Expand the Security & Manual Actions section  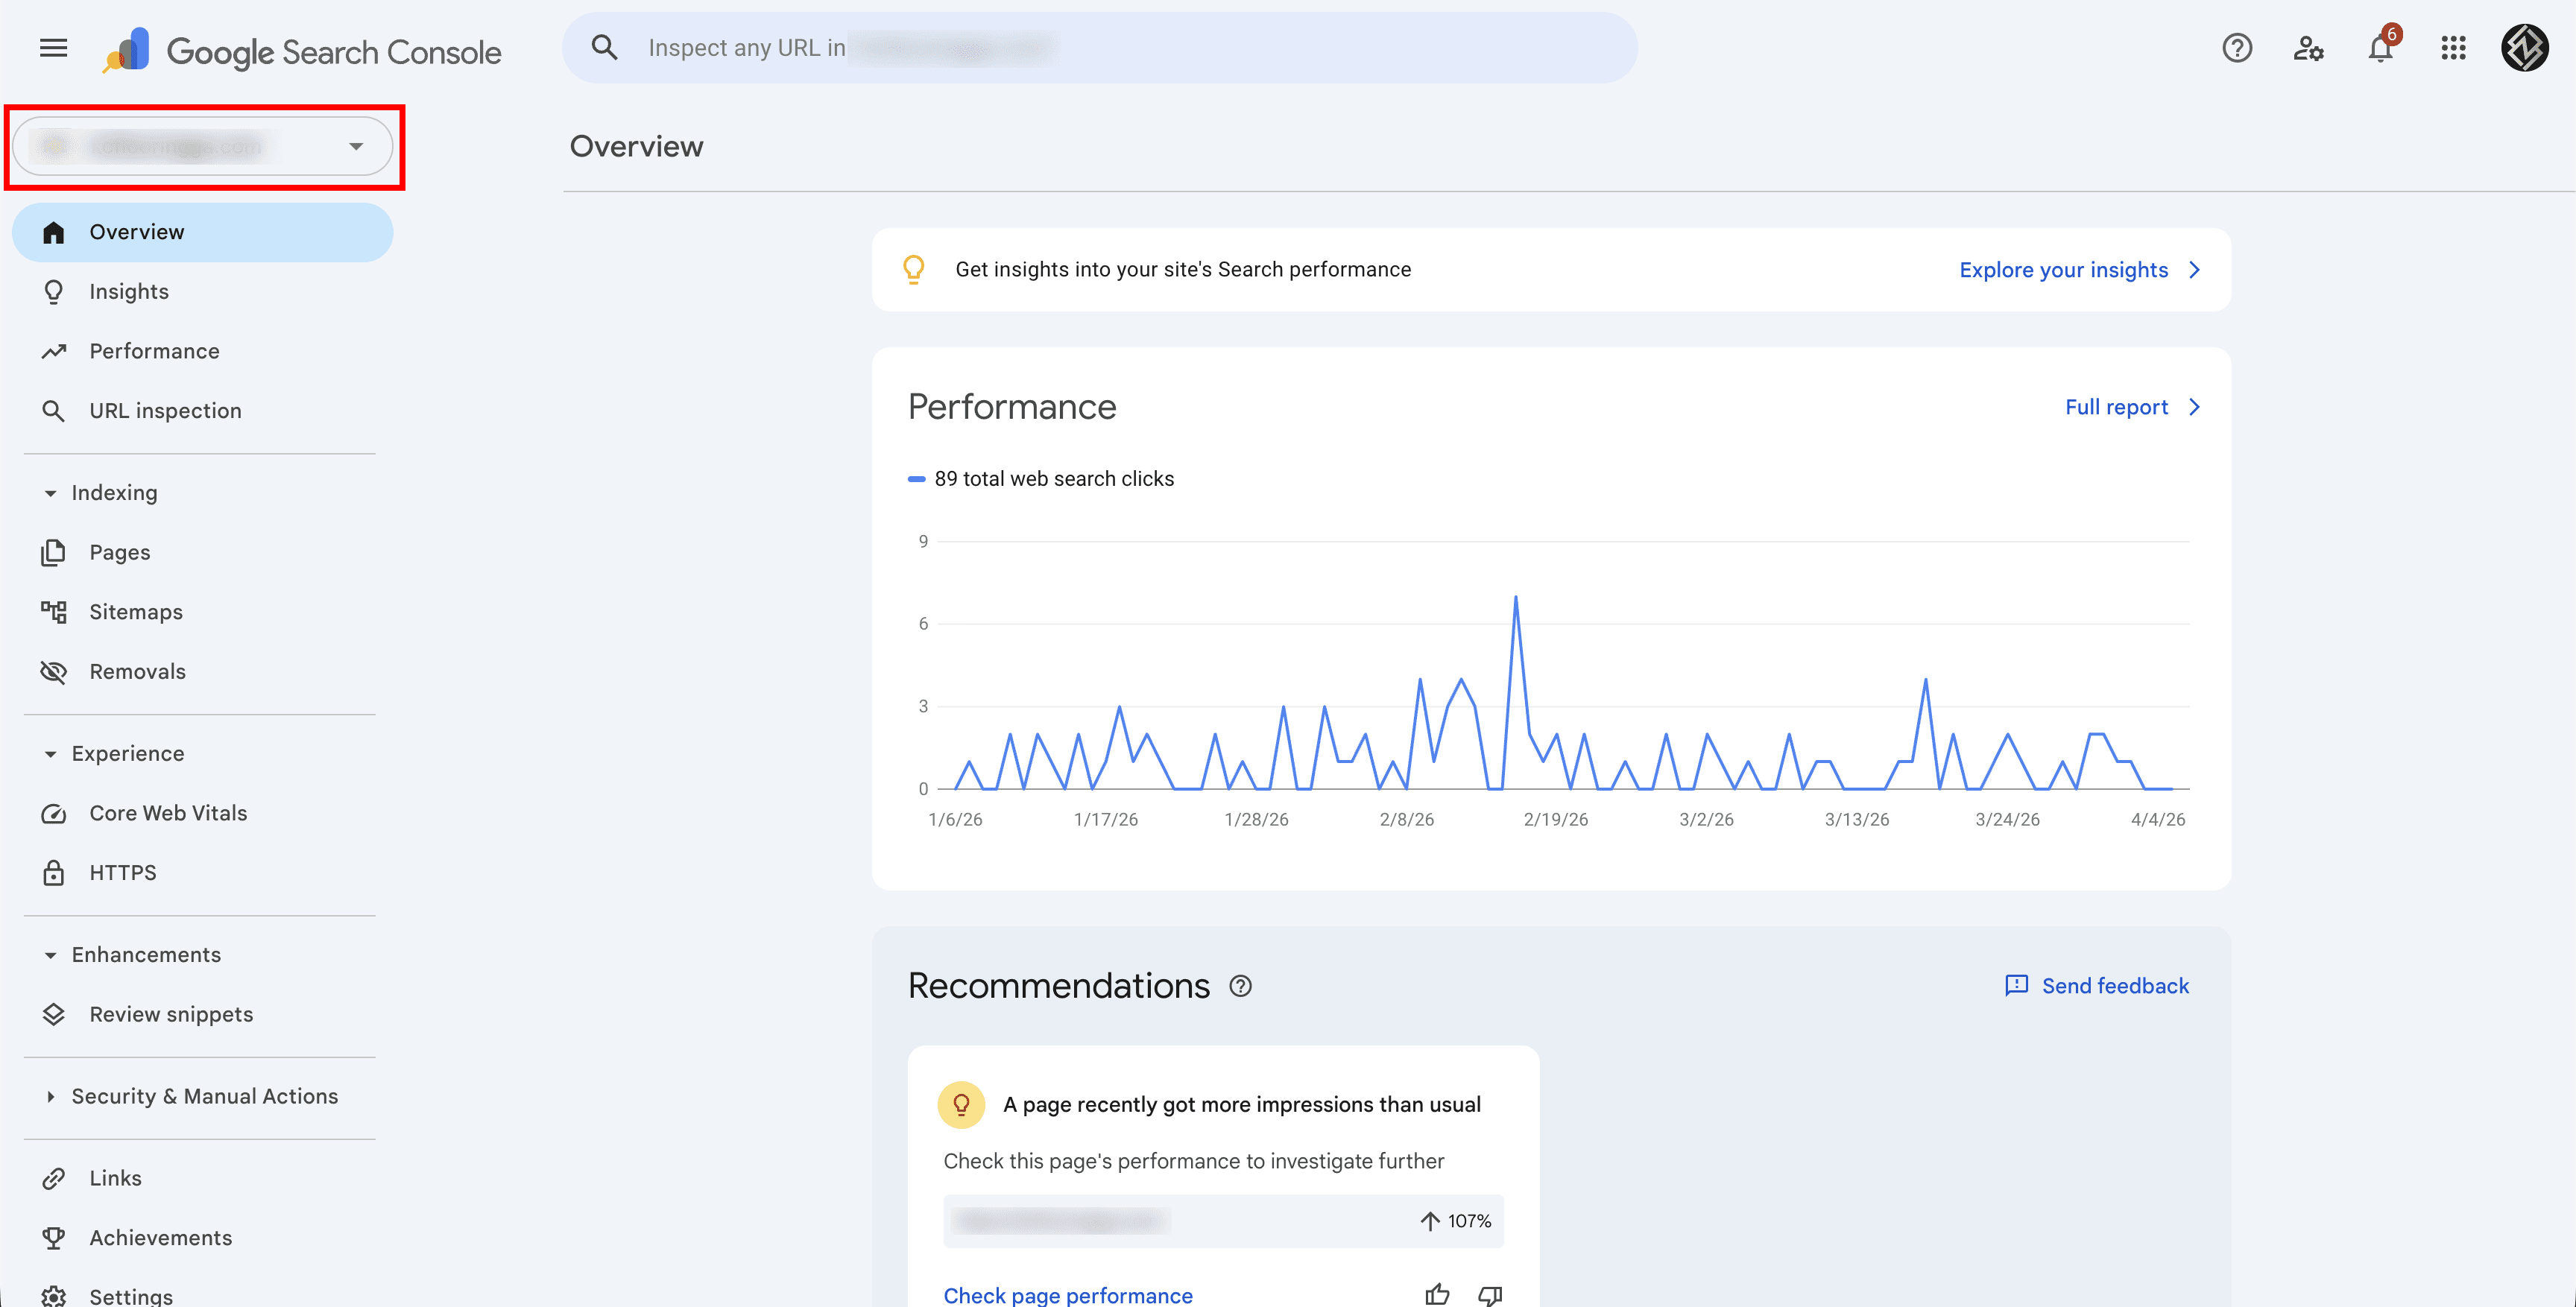[51, 1096]
